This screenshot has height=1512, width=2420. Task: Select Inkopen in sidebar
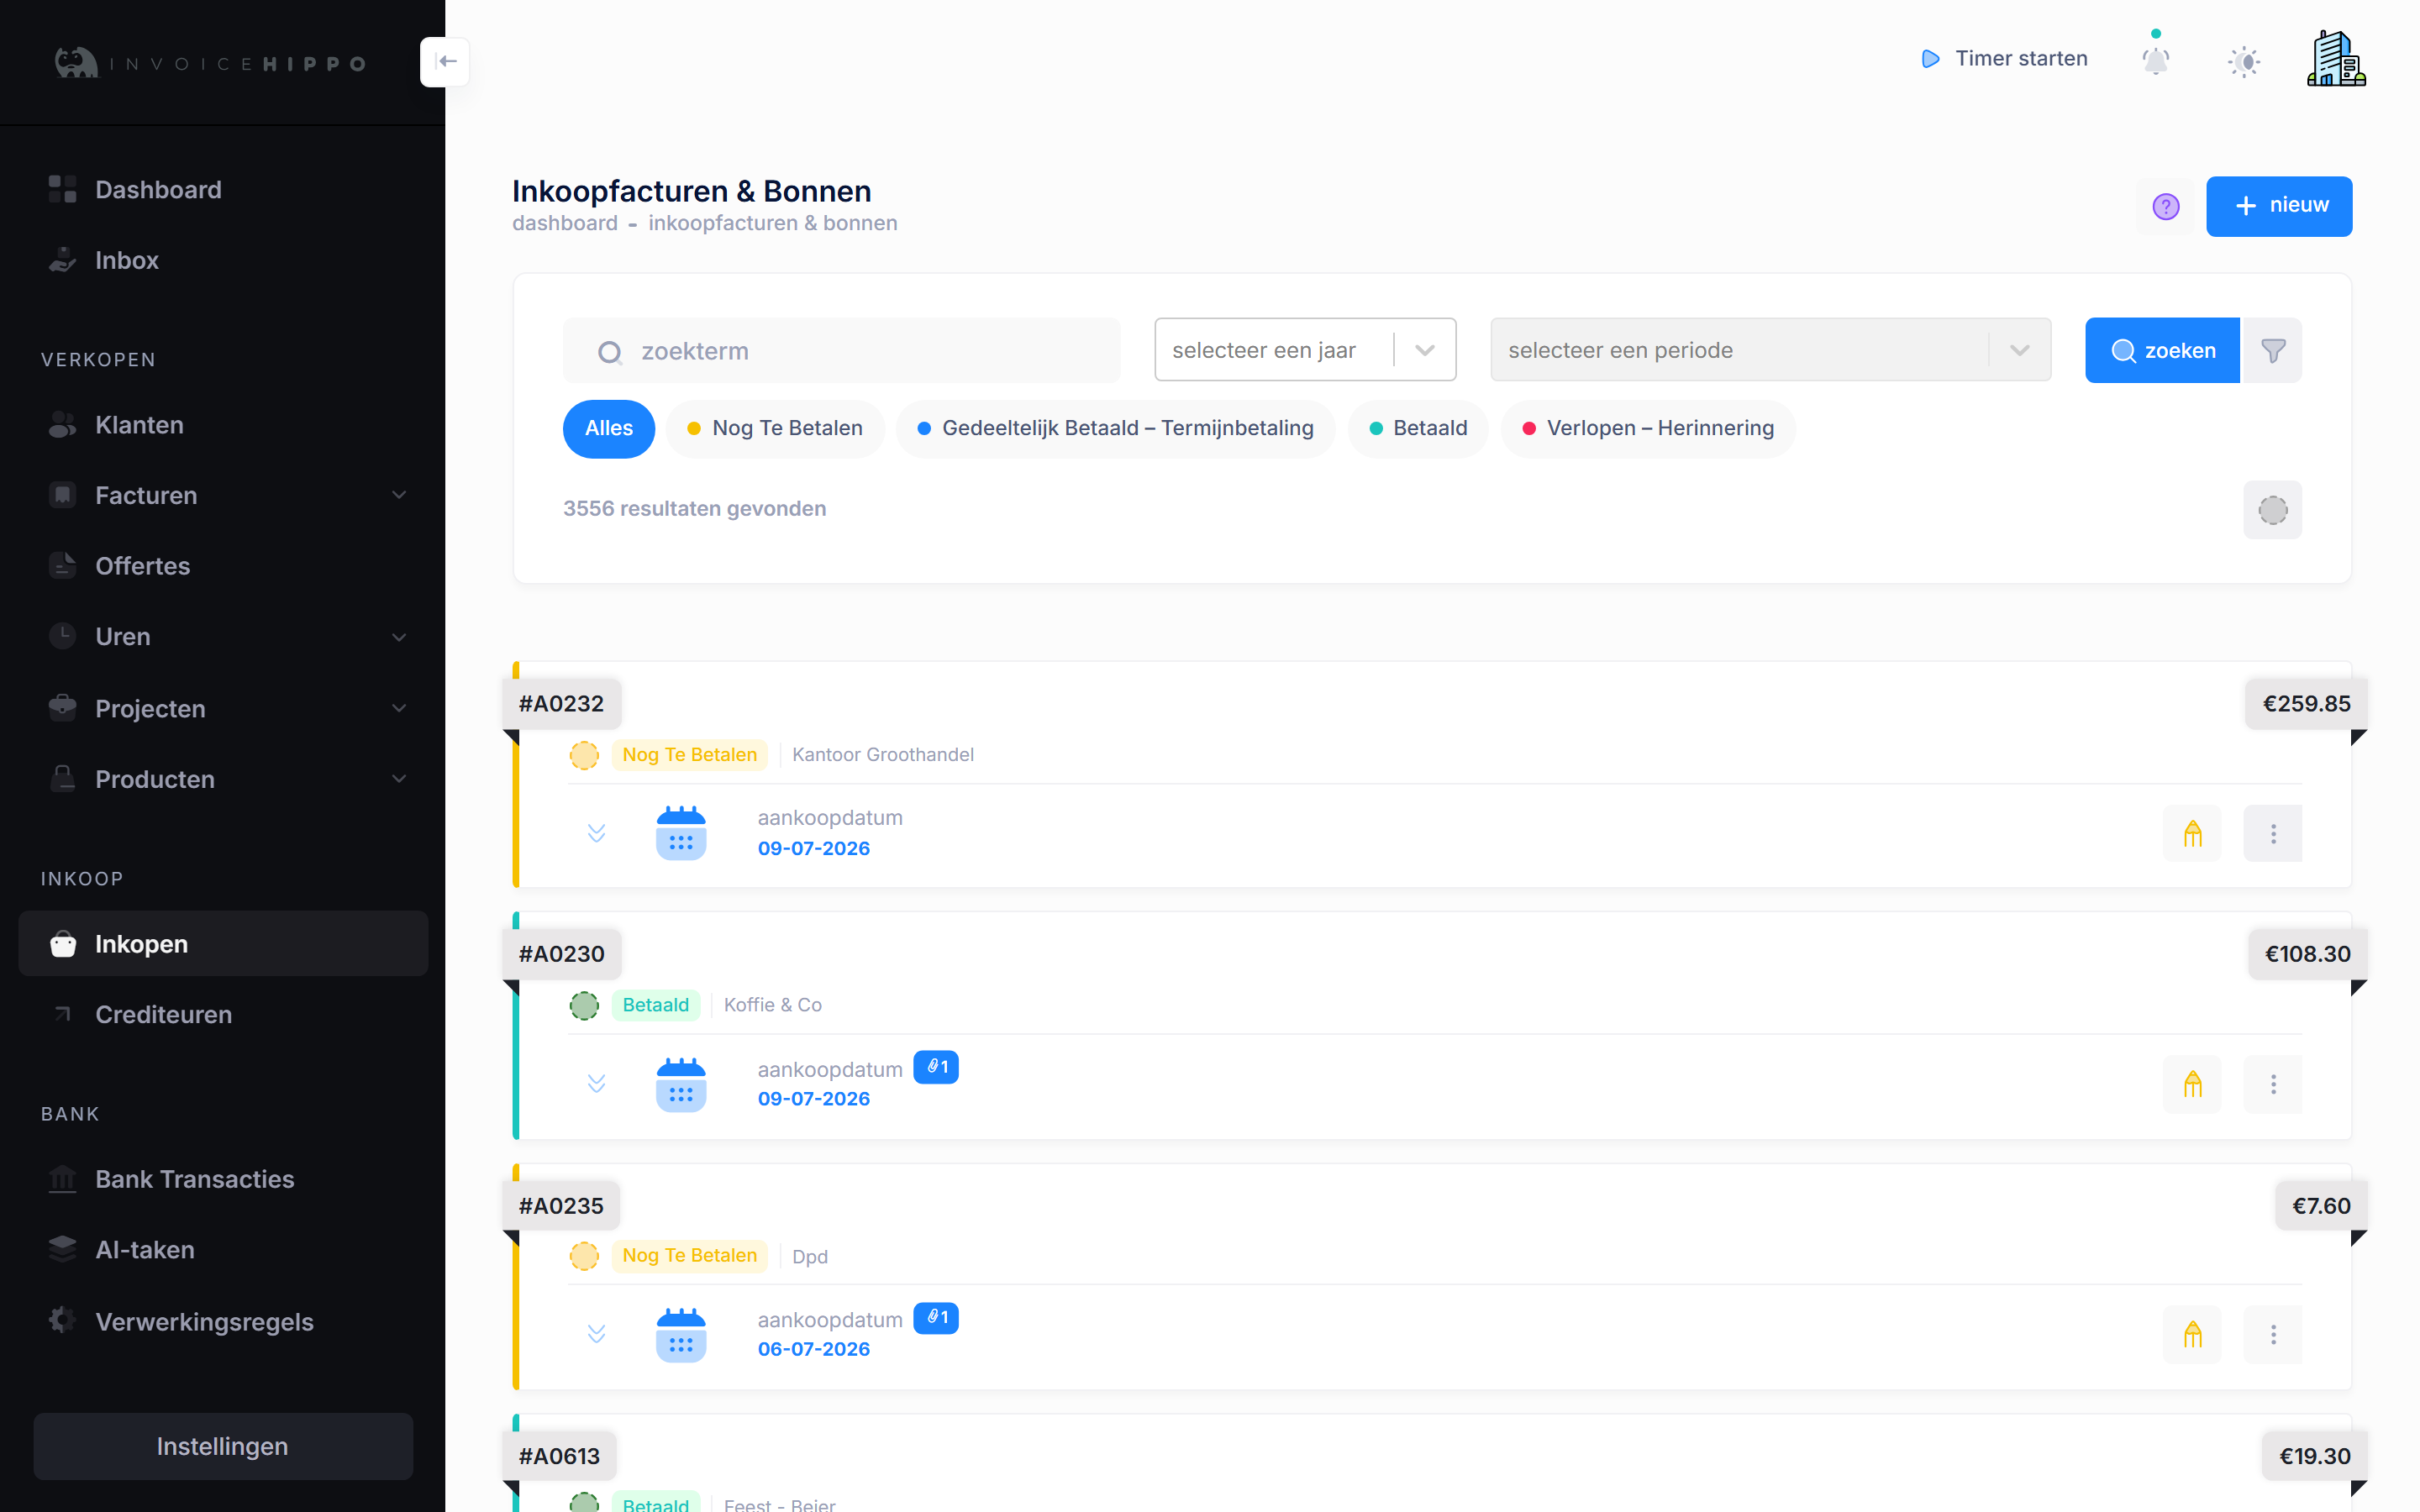tap(224, 944)
